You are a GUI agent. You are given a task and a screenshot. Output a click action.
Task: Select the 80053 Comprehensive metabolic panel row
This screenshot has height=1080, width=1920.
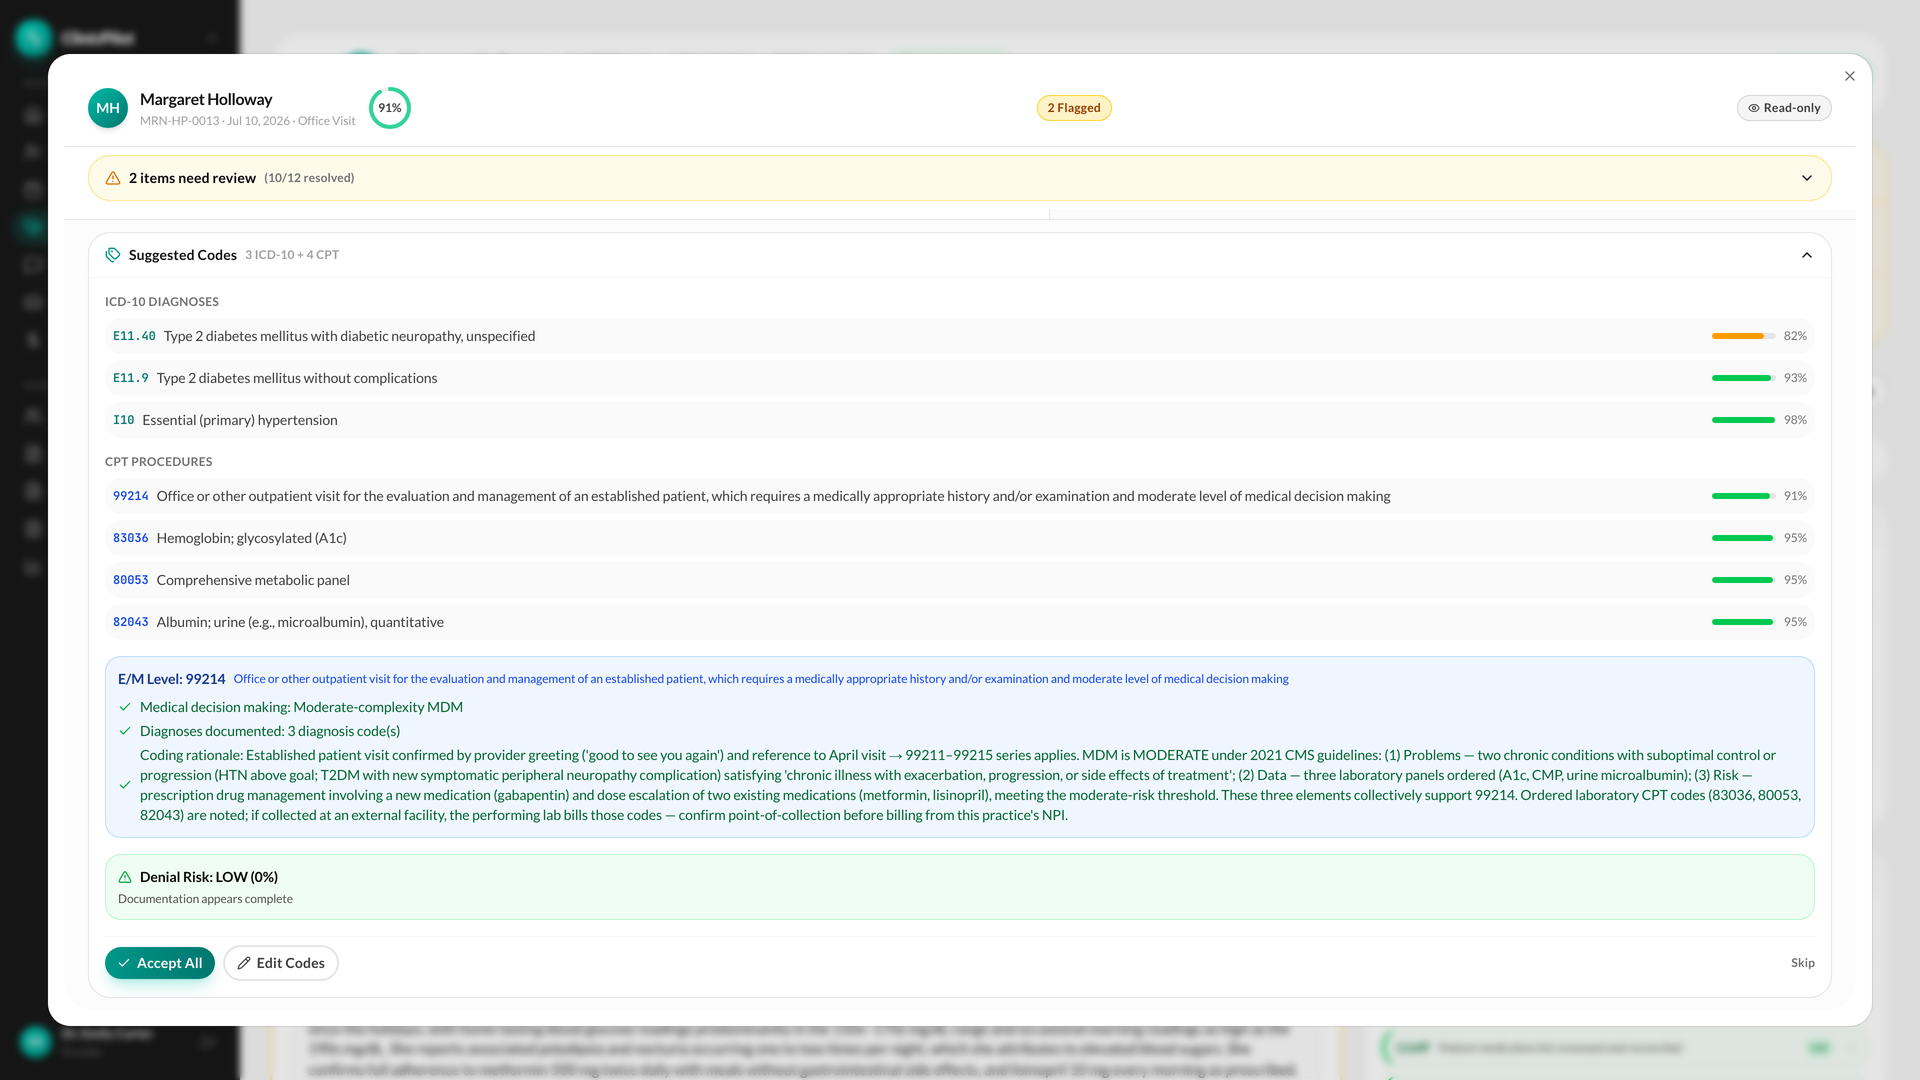pos(960,580)
